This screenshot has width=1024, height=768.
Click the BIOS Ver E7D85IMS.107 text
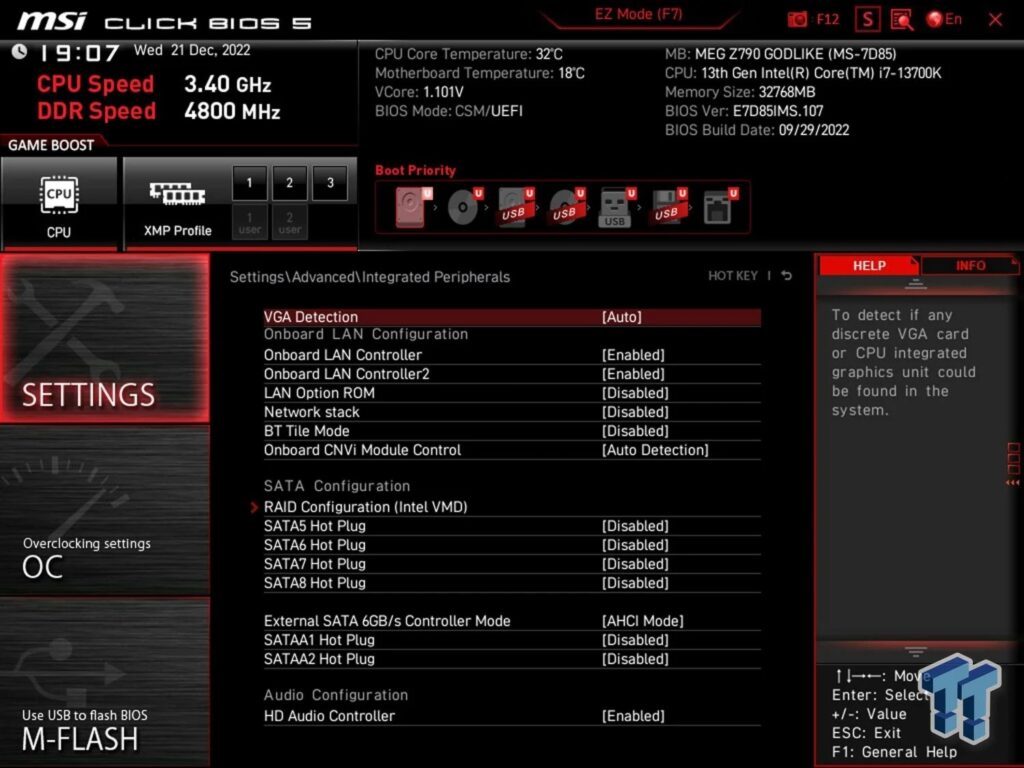click(744, 111)
